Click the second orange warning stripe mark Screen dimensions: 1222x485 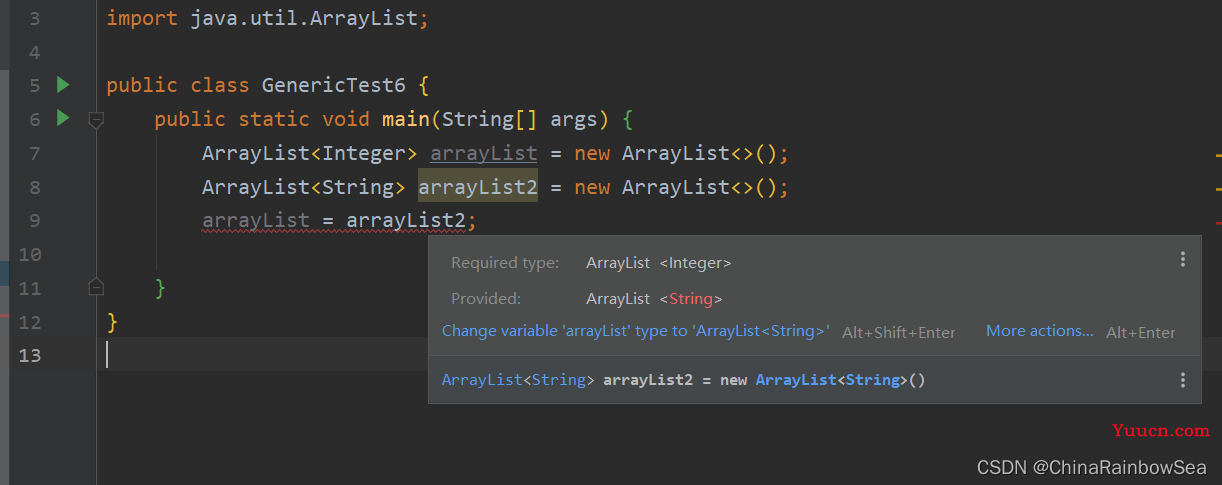[x=1218, y=188]
